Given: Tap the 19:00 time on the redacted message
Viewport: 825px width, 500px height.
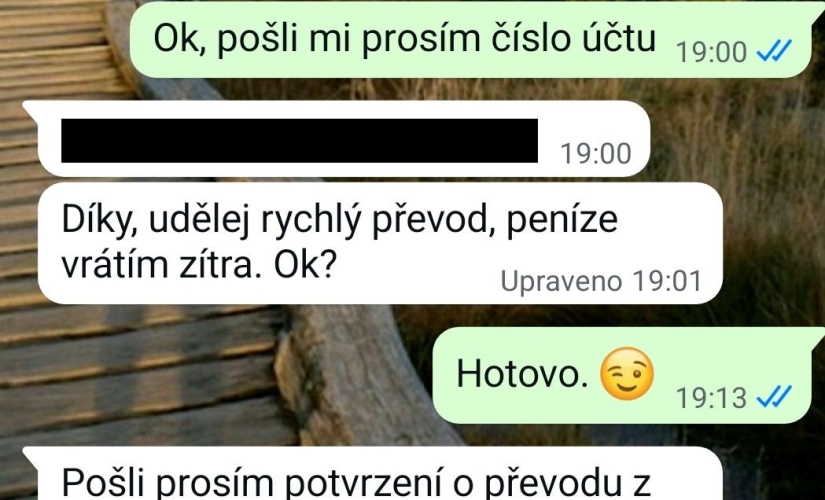Looking at the screenshot, I should [x=596, y=154].
